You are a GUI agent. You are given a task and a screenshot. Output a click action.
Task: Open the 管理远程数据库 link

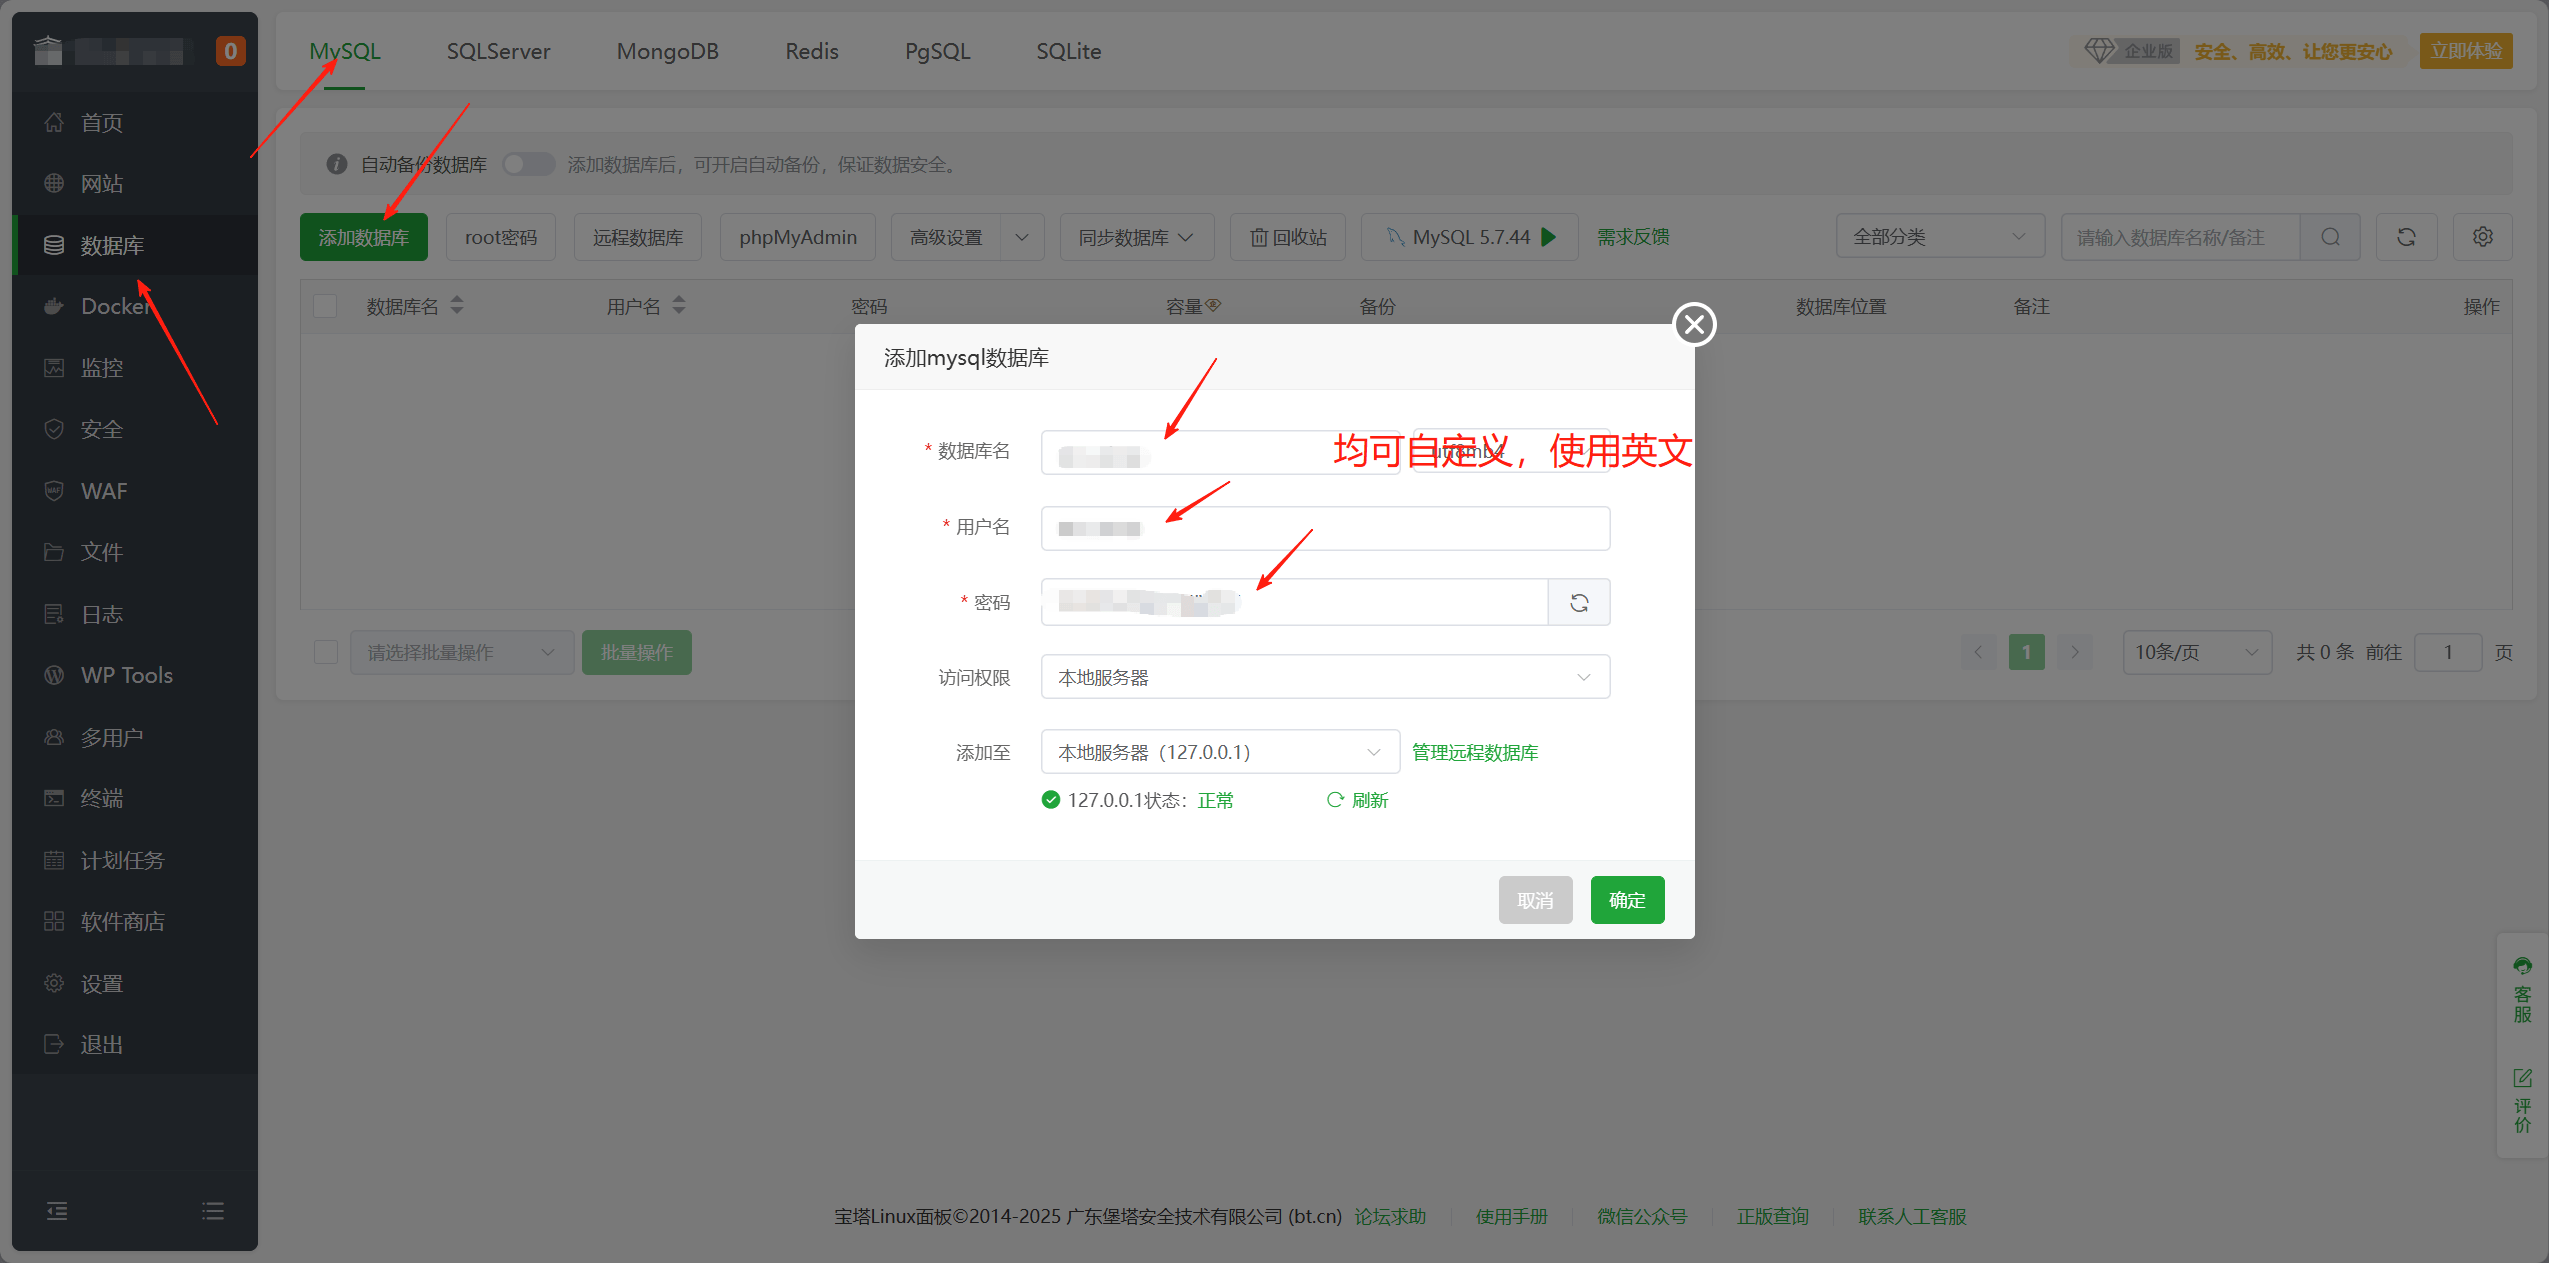(1474, 752)
